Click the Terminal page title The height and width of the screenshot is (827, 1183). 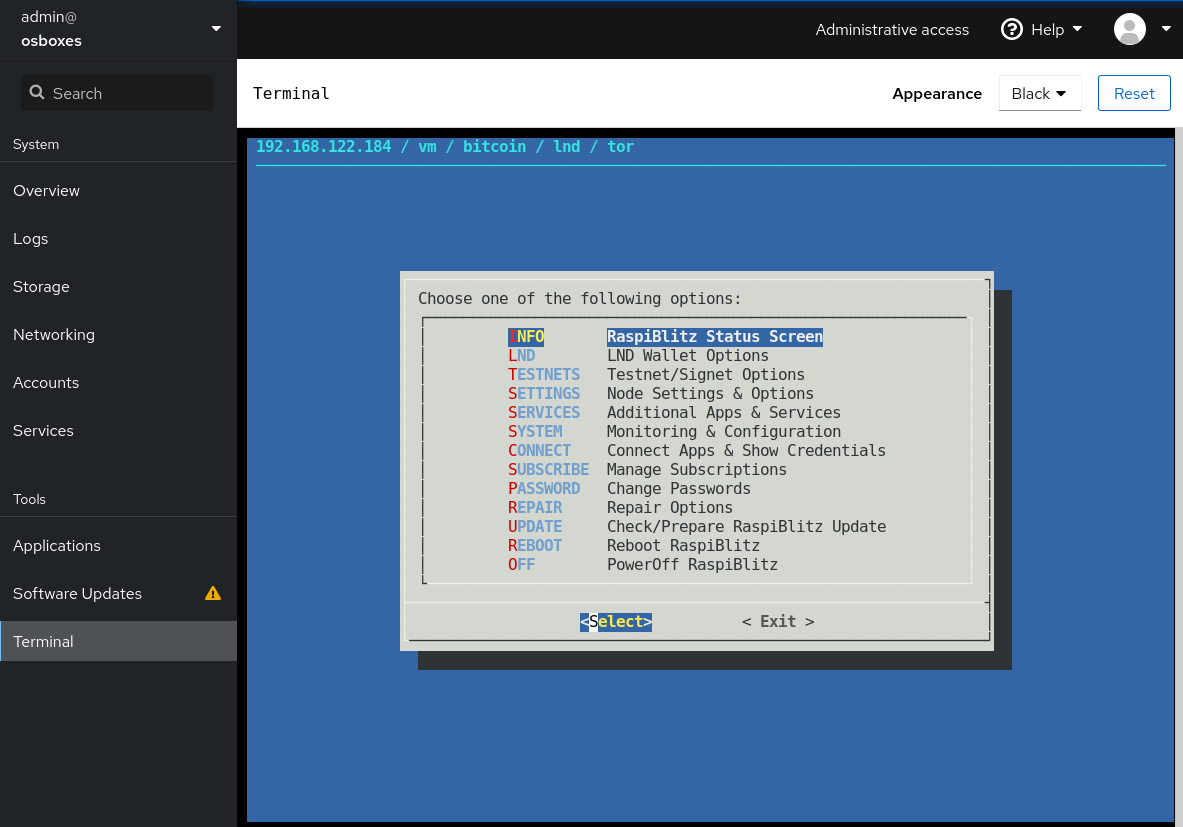point(291,94)
